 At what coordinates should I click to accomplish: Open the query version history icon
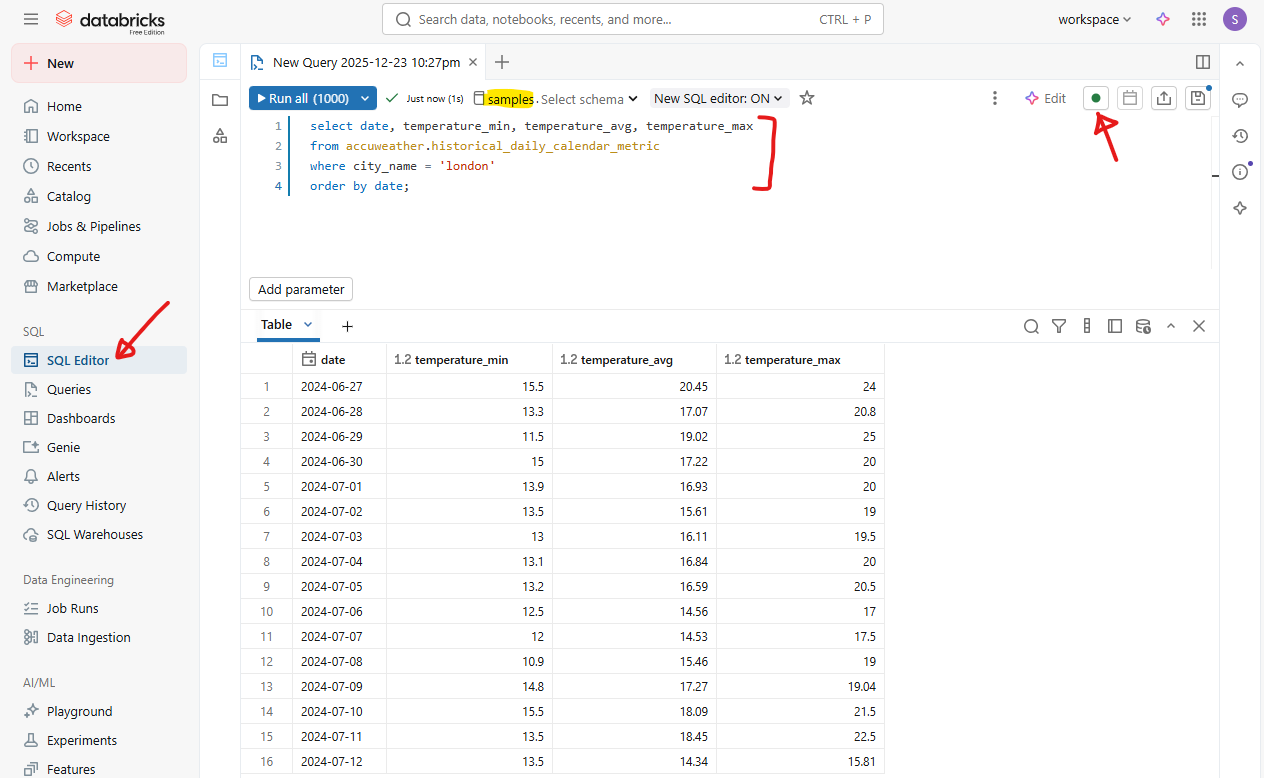pyautogui.click(x=1240, y=136)
